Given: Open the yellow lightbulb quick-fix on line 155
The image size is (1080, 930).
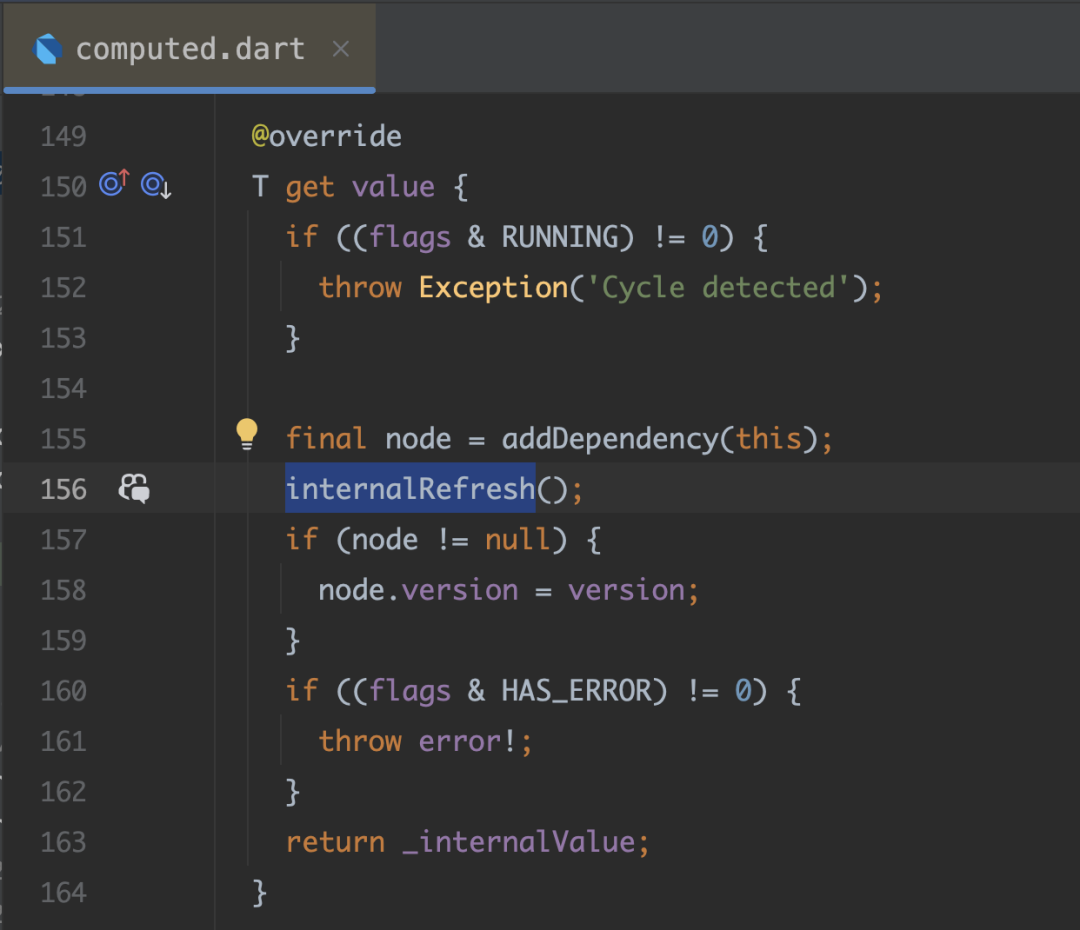Looking at the screenshot, I should pos(246,435).
